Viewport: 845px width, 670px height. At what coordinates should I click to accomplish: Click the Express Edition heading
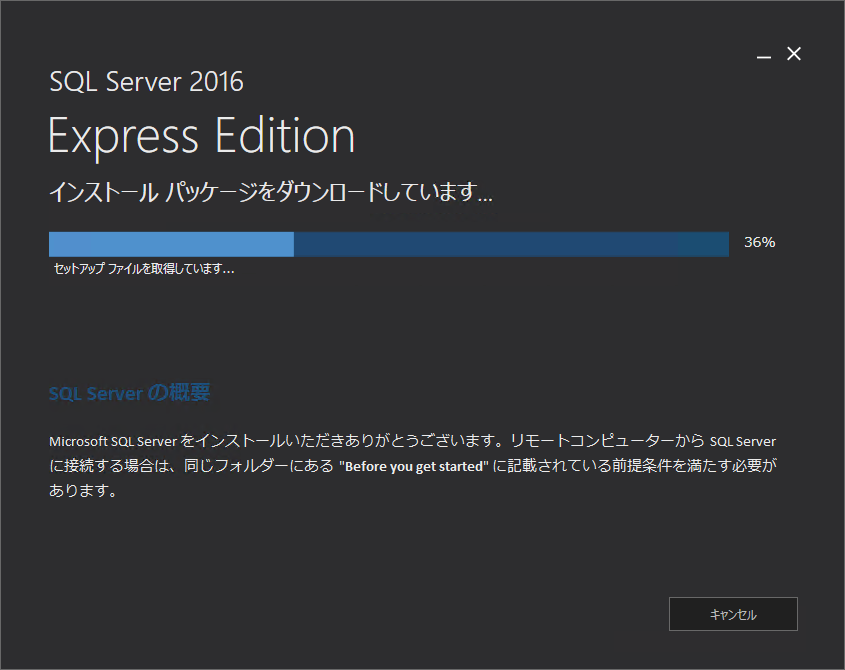(201, 136)
